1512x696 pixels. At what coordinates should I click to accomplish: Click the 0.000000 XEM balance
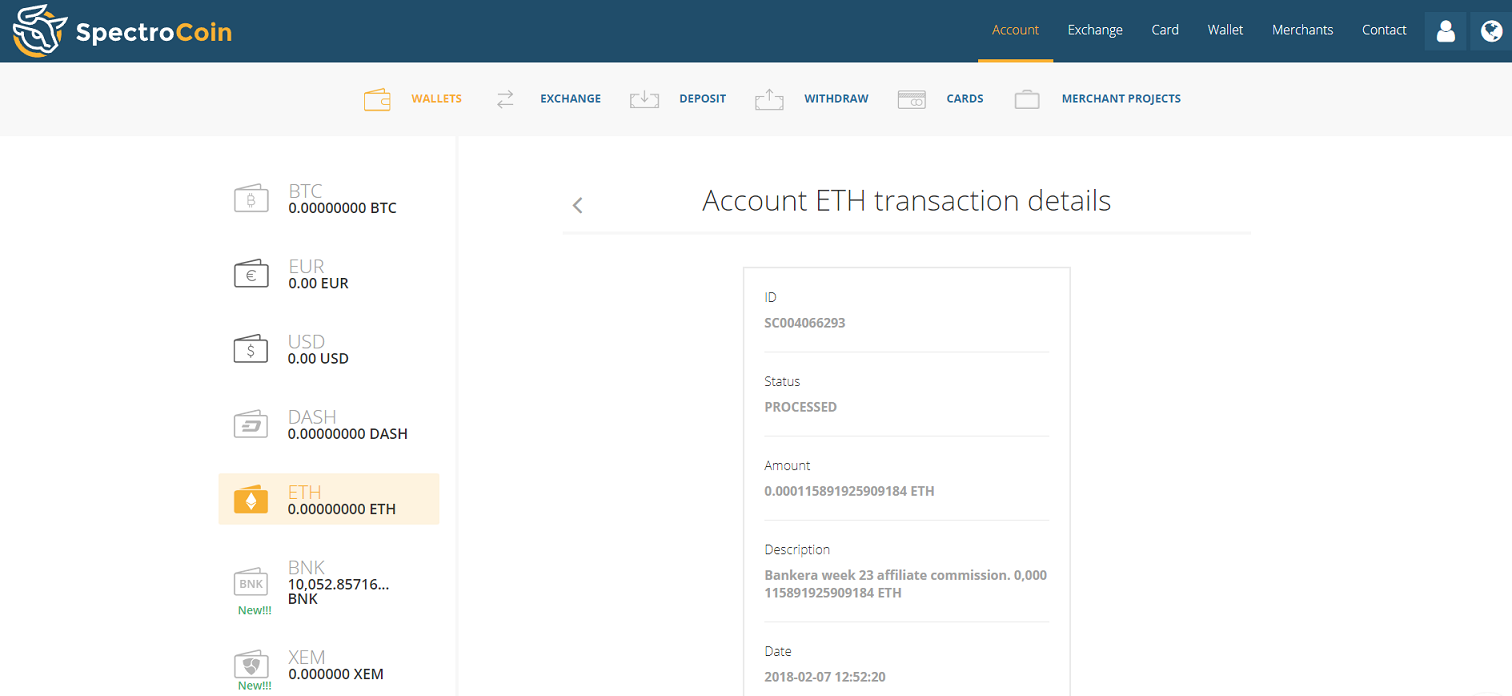point(336,674)
